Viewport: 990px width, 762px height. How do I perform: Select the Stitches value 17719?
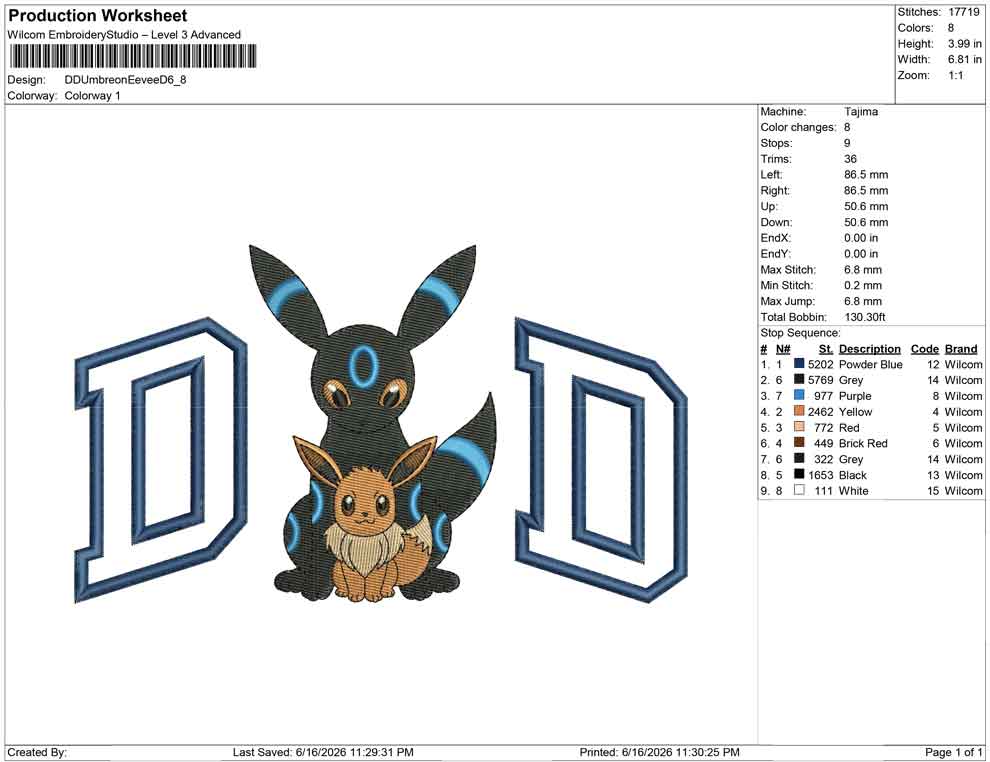[964, 12]
